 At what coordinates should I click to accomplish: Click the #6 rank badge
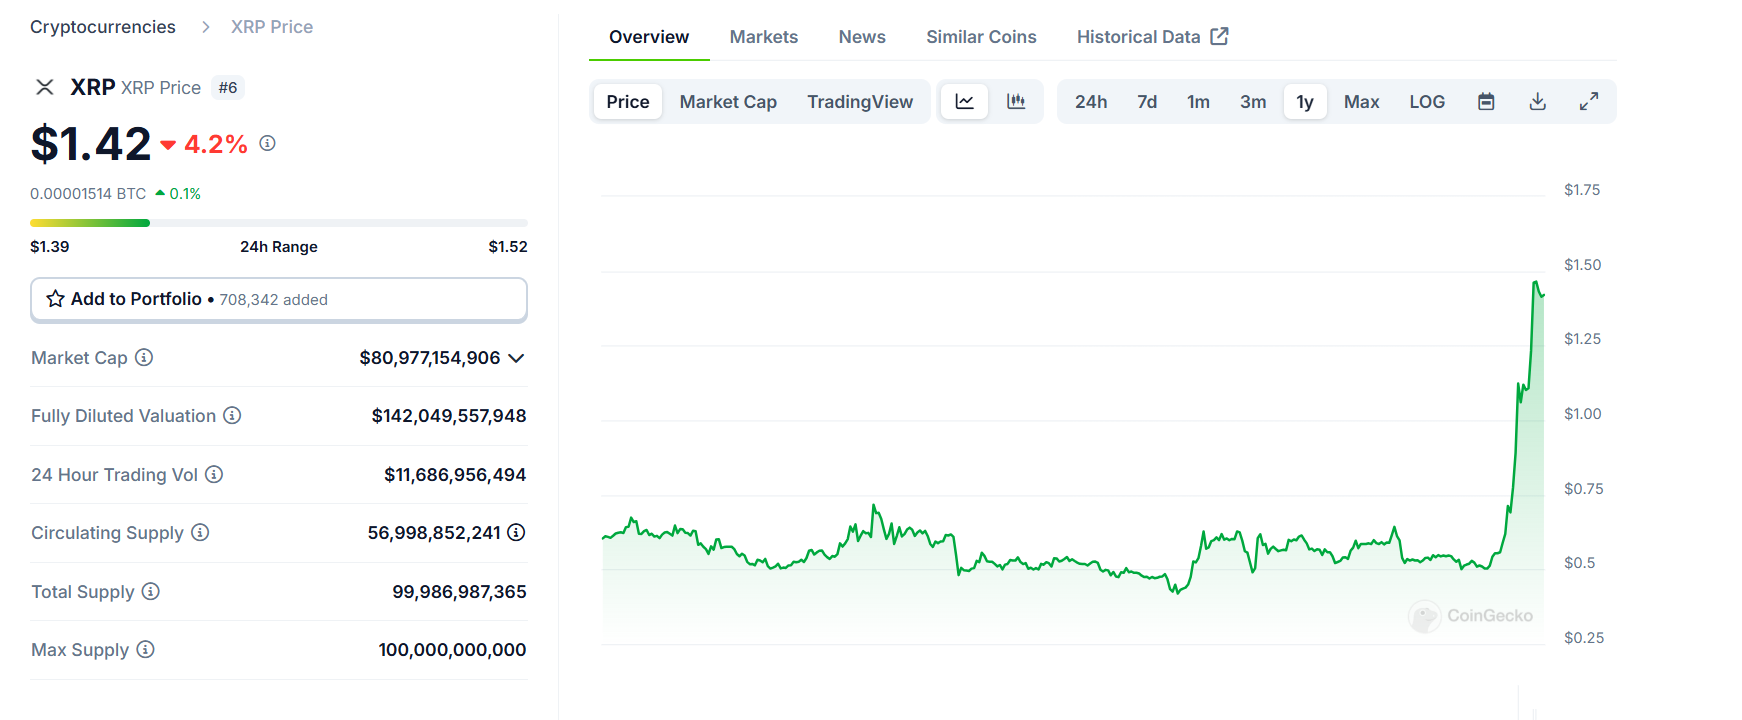point(228,88)
